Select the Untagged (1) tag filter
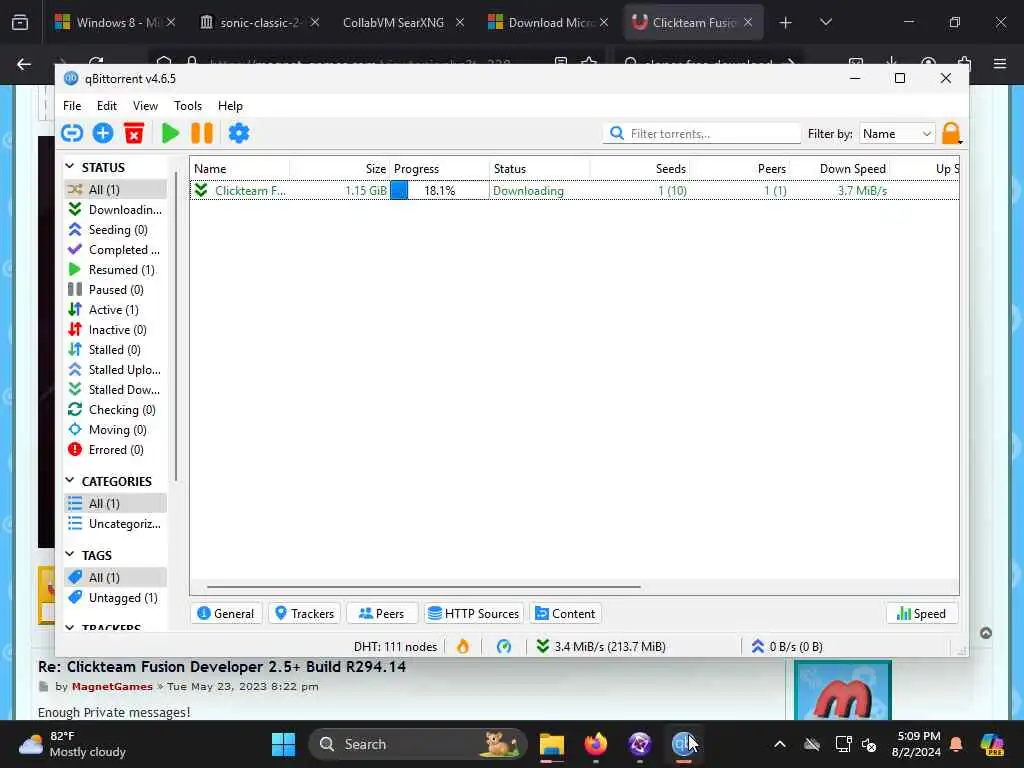 point(115,598)
